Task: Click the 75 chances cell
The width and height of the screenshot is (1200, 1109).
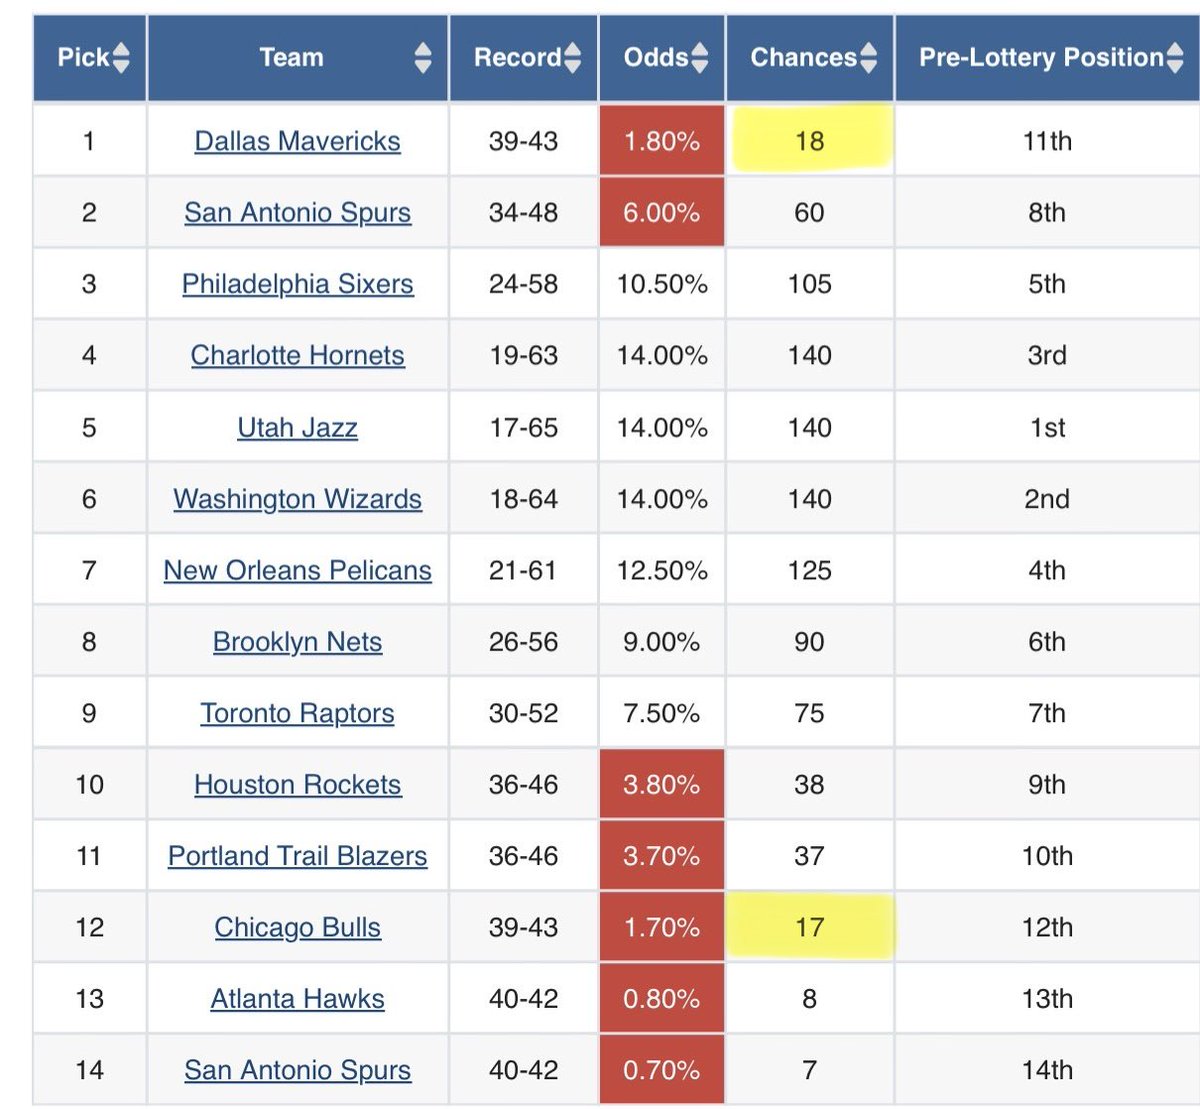Action: click(810, 713)
